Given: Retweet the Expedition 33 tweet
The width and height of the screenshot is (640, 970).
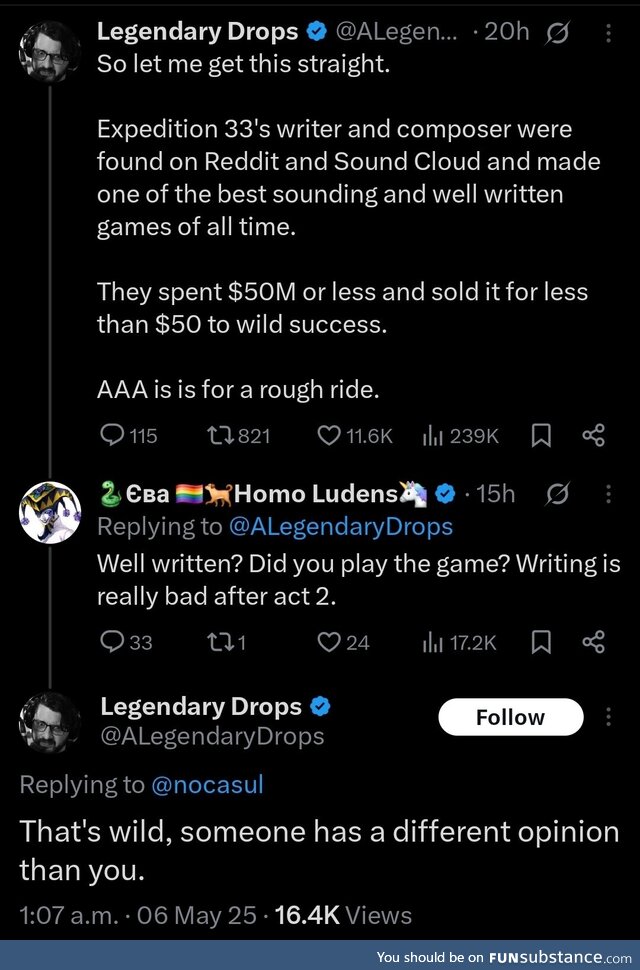Looking at the screenshot, I should [220, 435].
